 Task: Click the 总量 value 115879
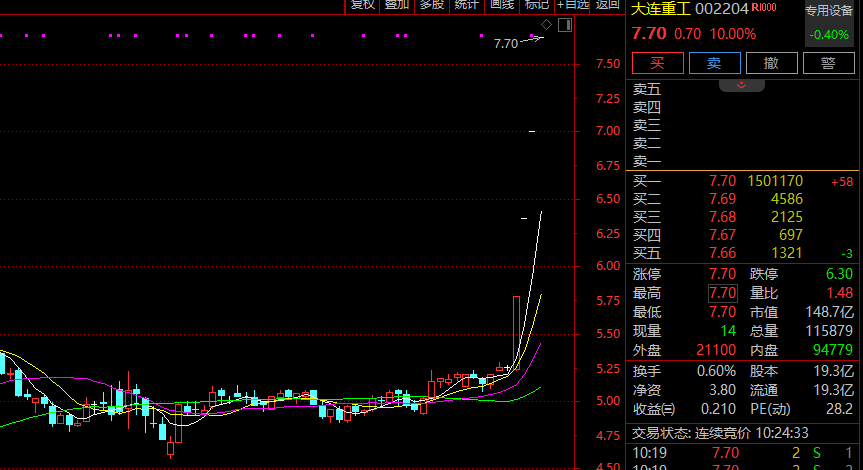[x=829, y=331]
